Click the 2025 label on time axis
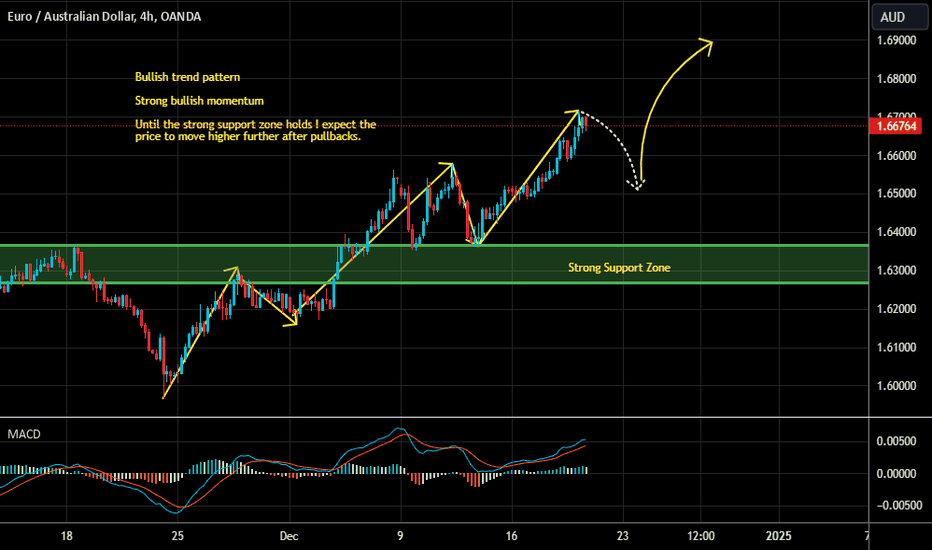Viewport: 932px width, 550px height. coord(779,536)
